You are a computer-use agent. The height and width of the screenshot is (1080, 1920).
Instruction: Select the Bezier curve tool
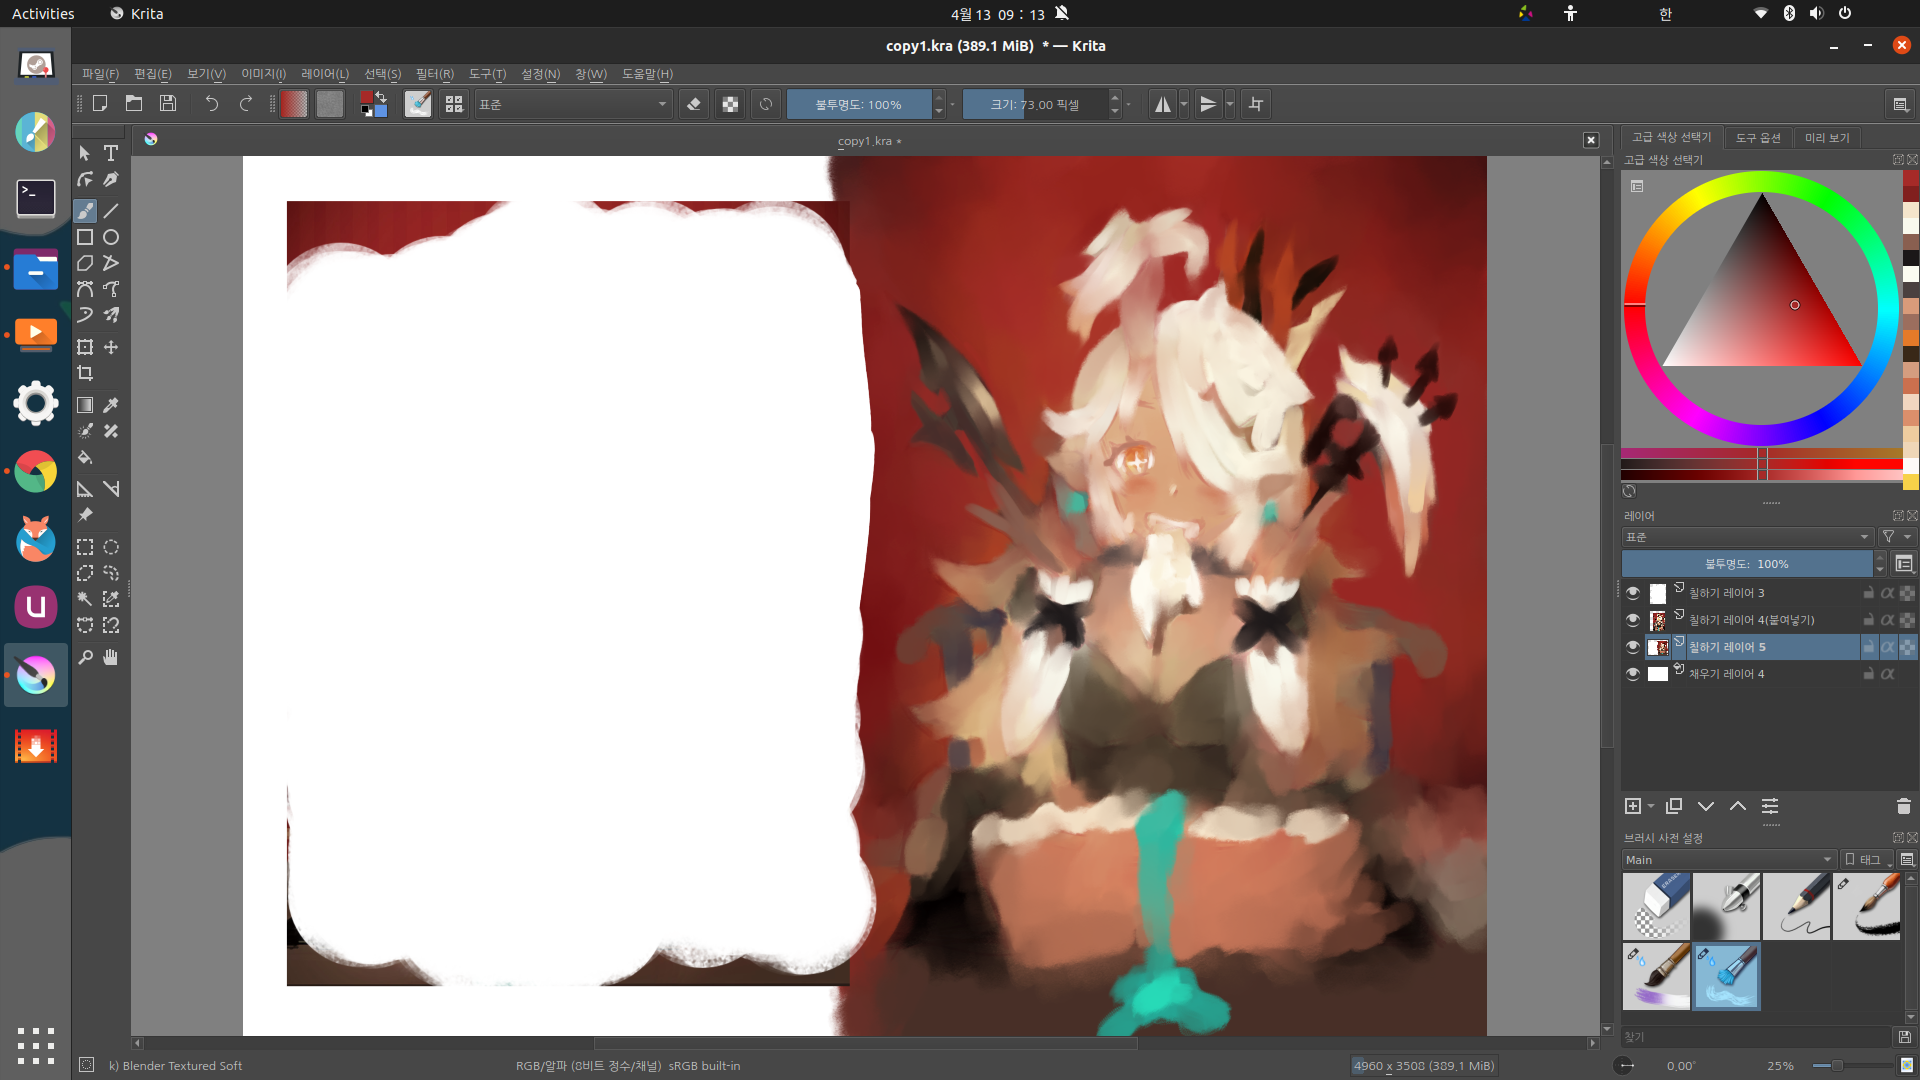[85, 289]
